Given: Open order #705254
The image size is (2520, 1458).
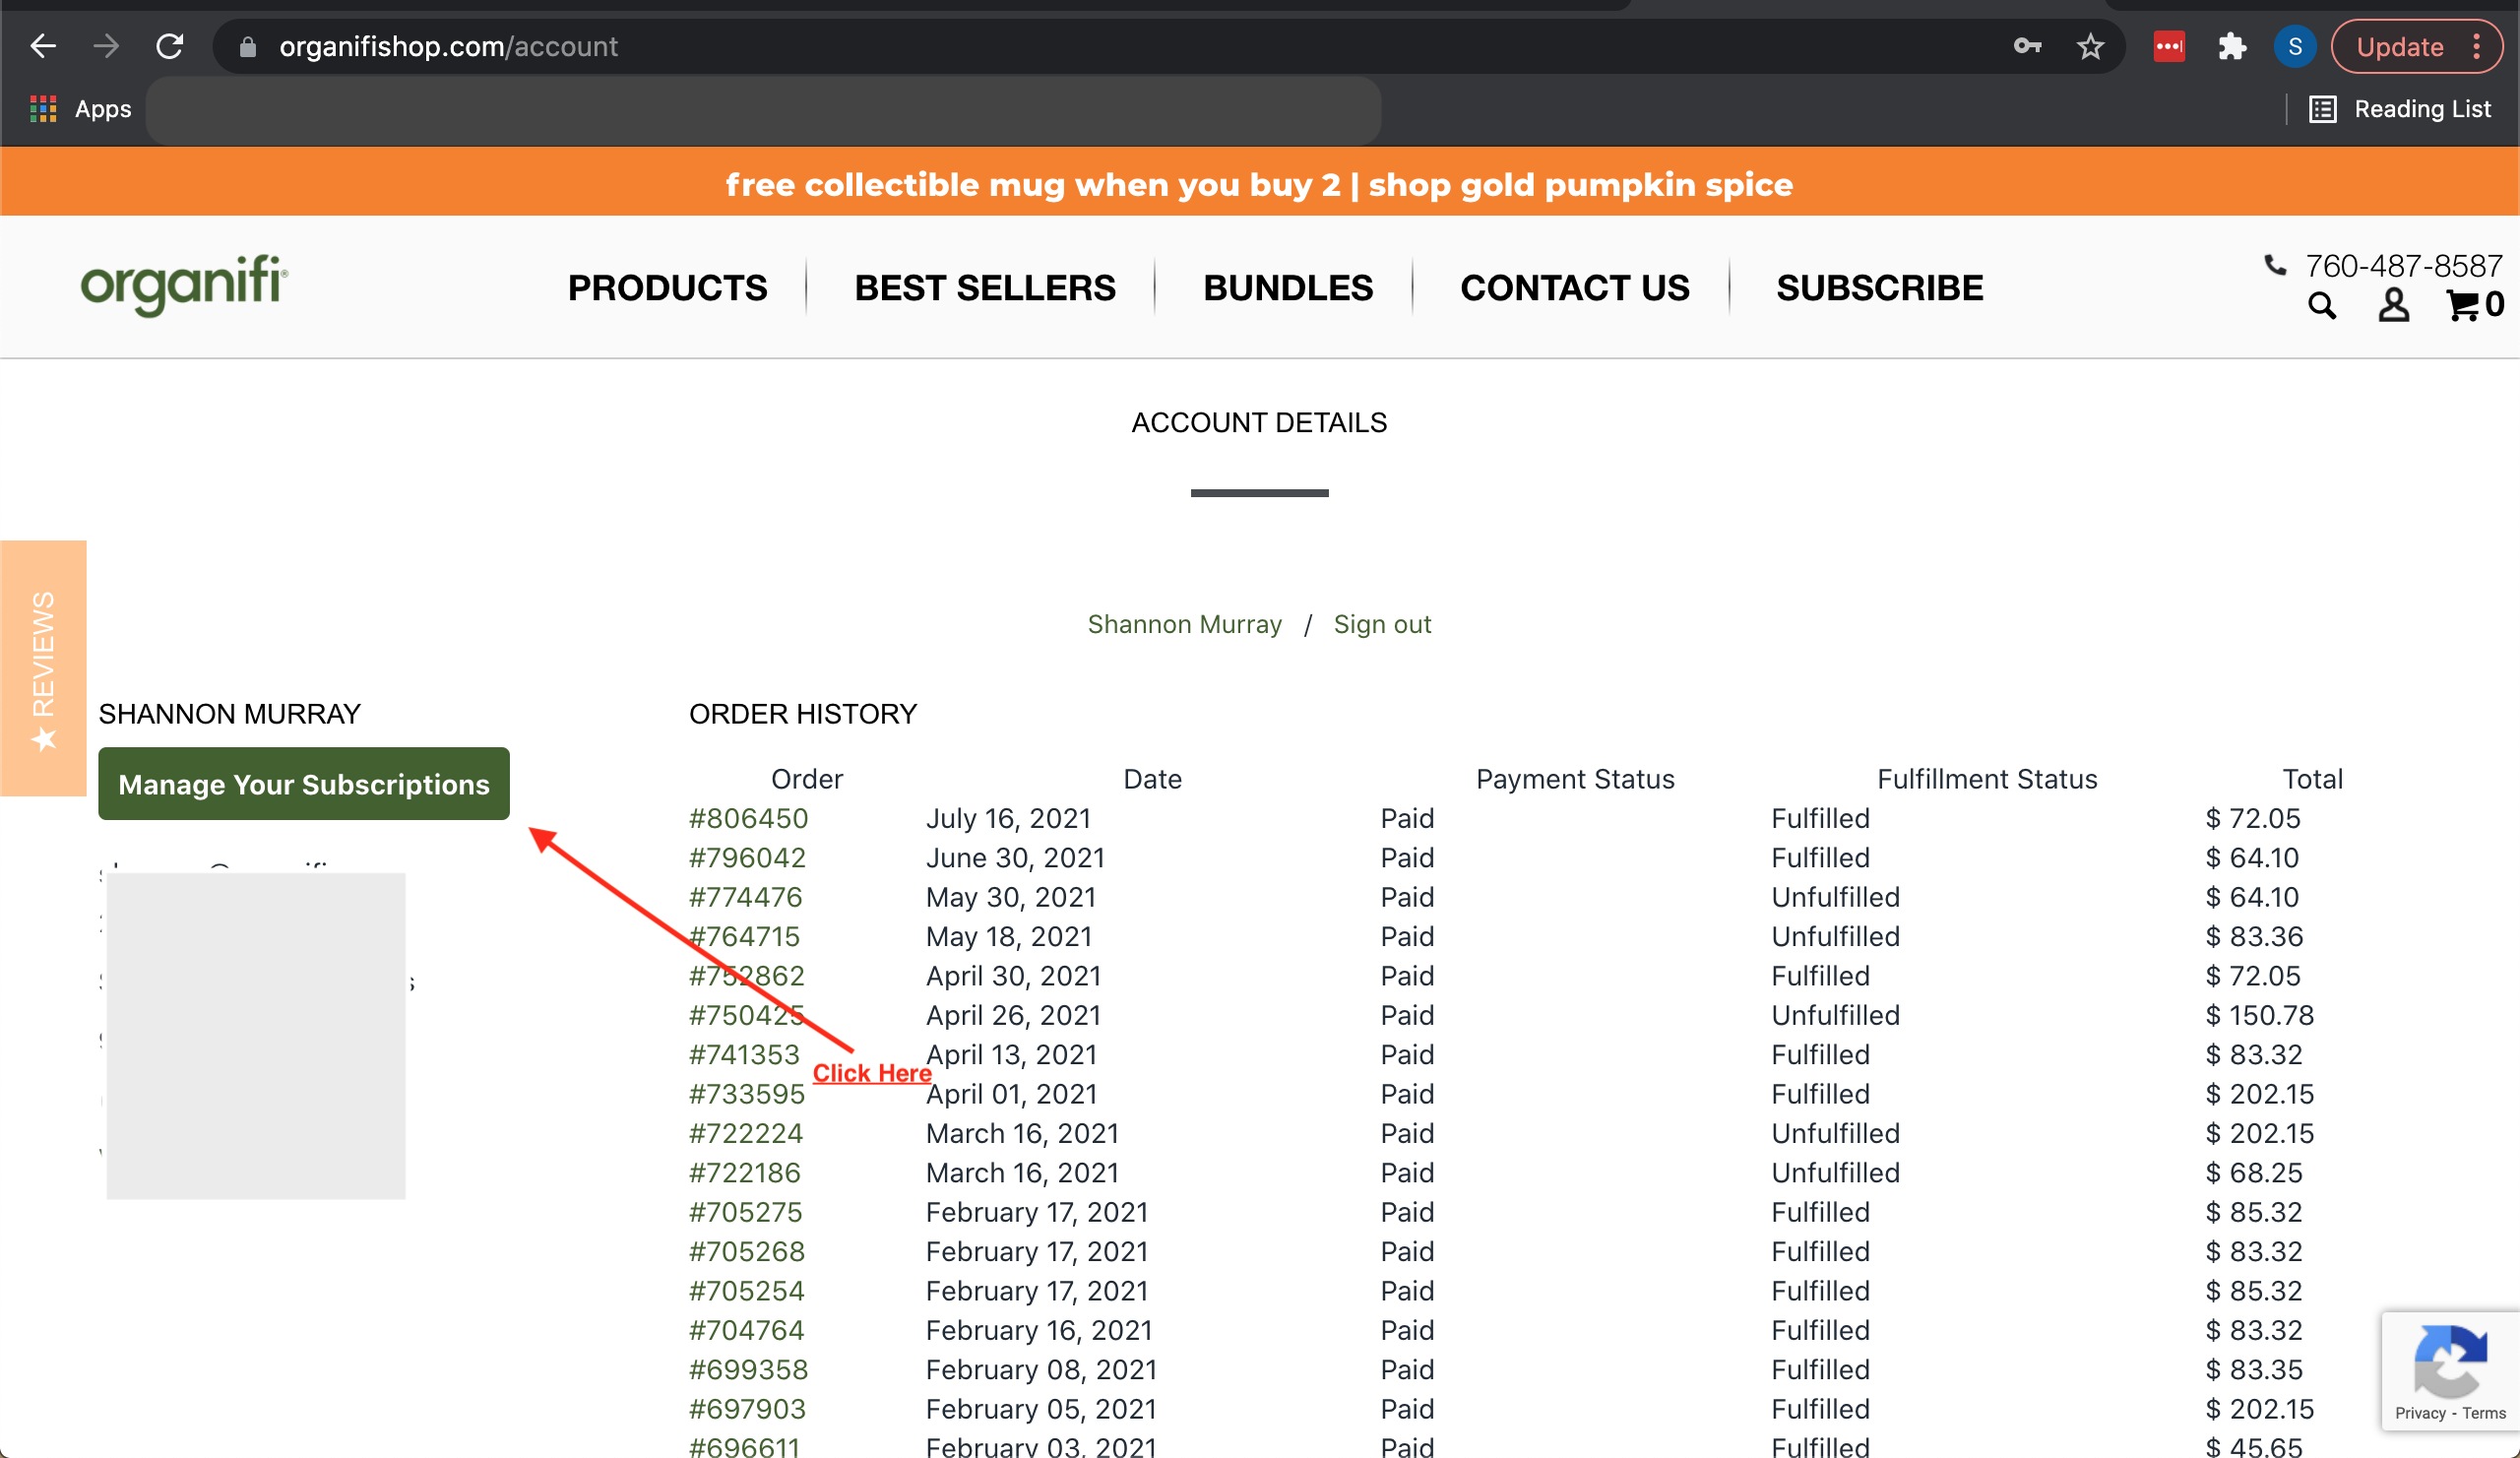Looking at the screenshot, I should click(746, 1291).
